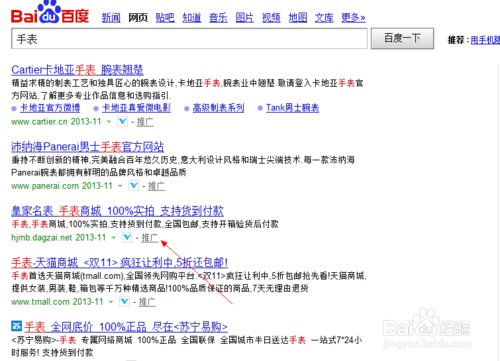The image size is (500, 361).
Task: Switch to the 图片 tab
Action: [245, 17]
